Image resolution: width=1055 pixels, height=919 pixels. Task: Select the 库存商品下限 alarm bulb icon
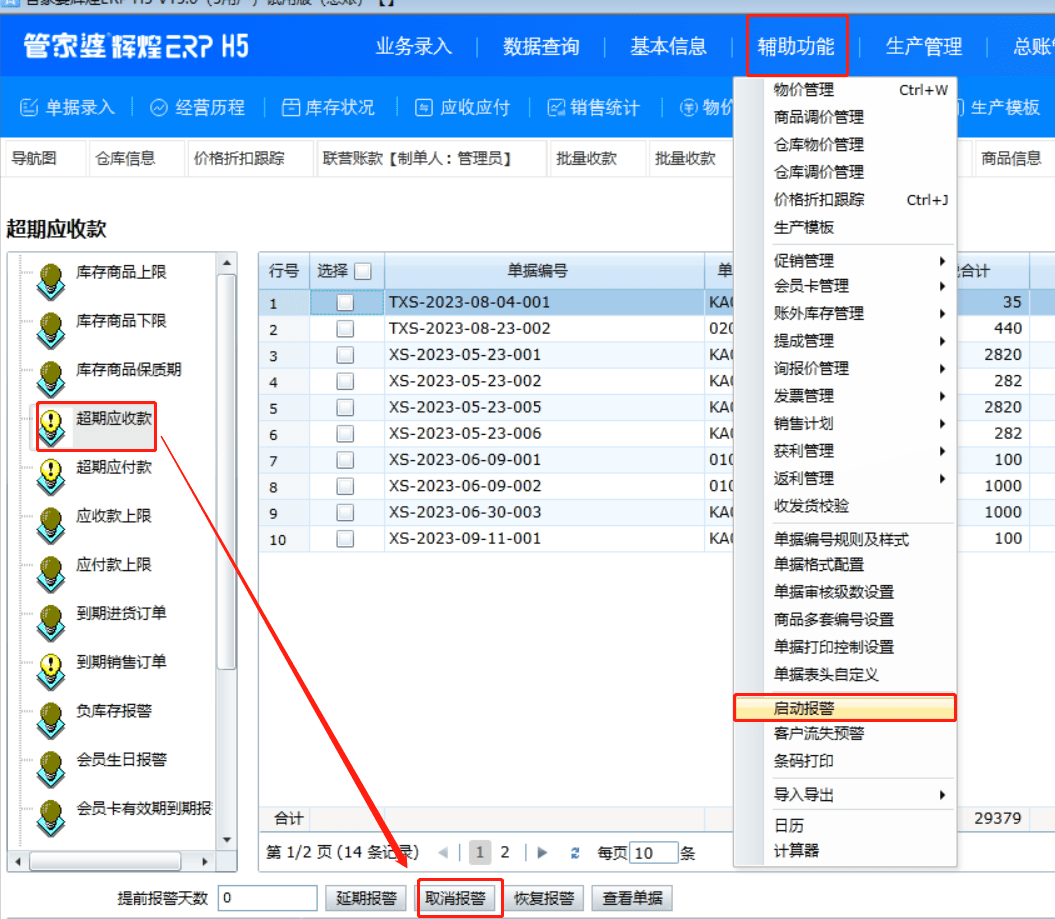click(51, 330)
